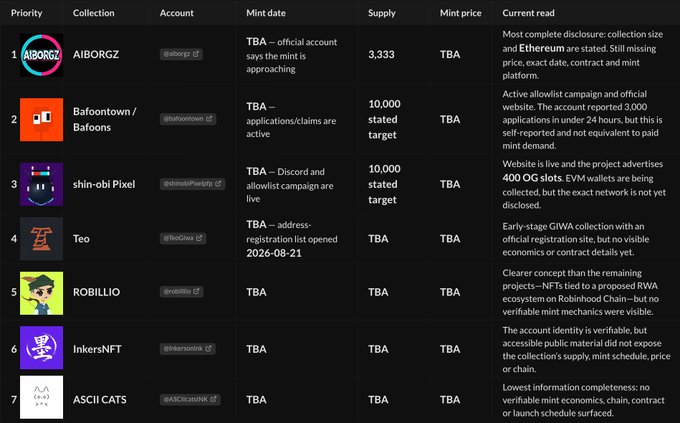The image size is (680, 423).
Task: Click the ROBILLIO mint date TBA
Action: tap(256, 292)
